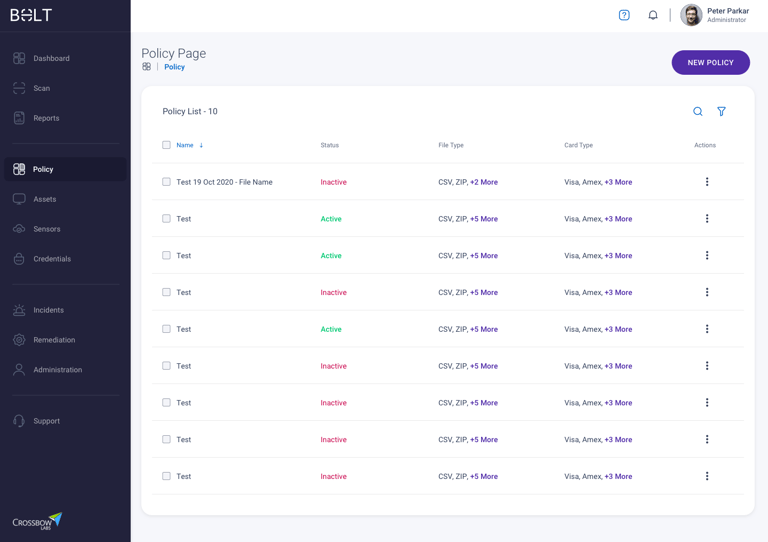Open notifications bell icon
Viewport: 768px width, 542px height.
pos(653,15)
